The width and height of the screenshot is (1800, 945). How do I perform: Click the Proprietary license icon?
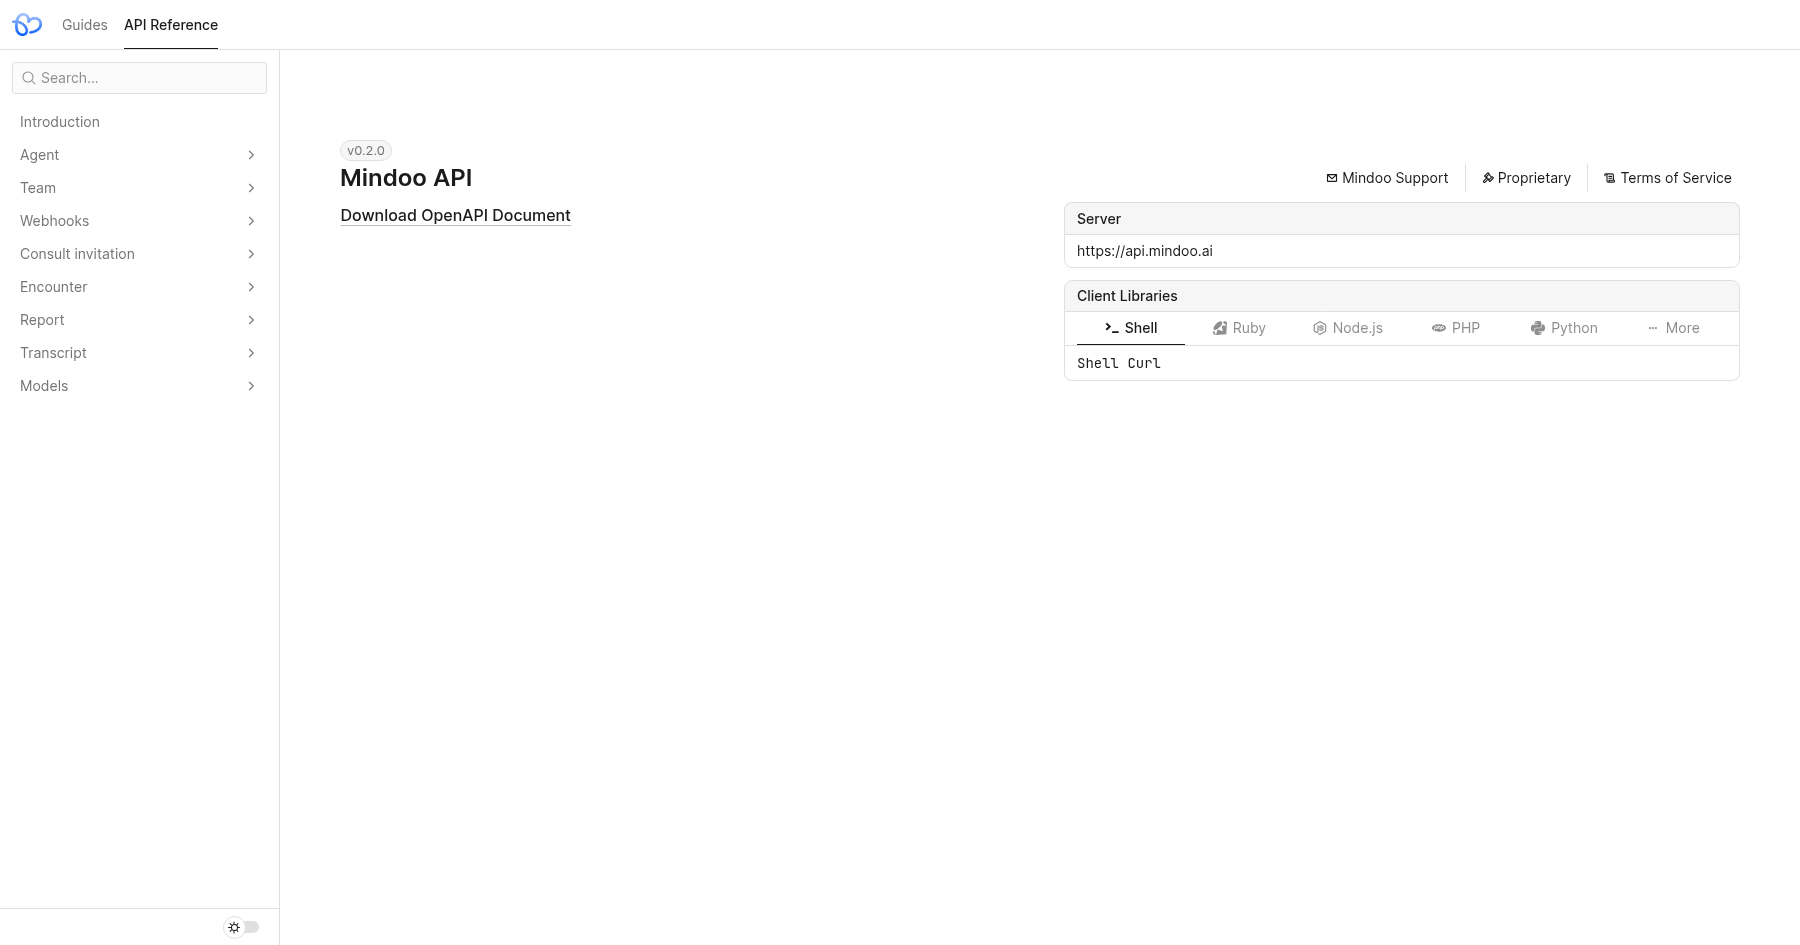tap(1488, 178)
